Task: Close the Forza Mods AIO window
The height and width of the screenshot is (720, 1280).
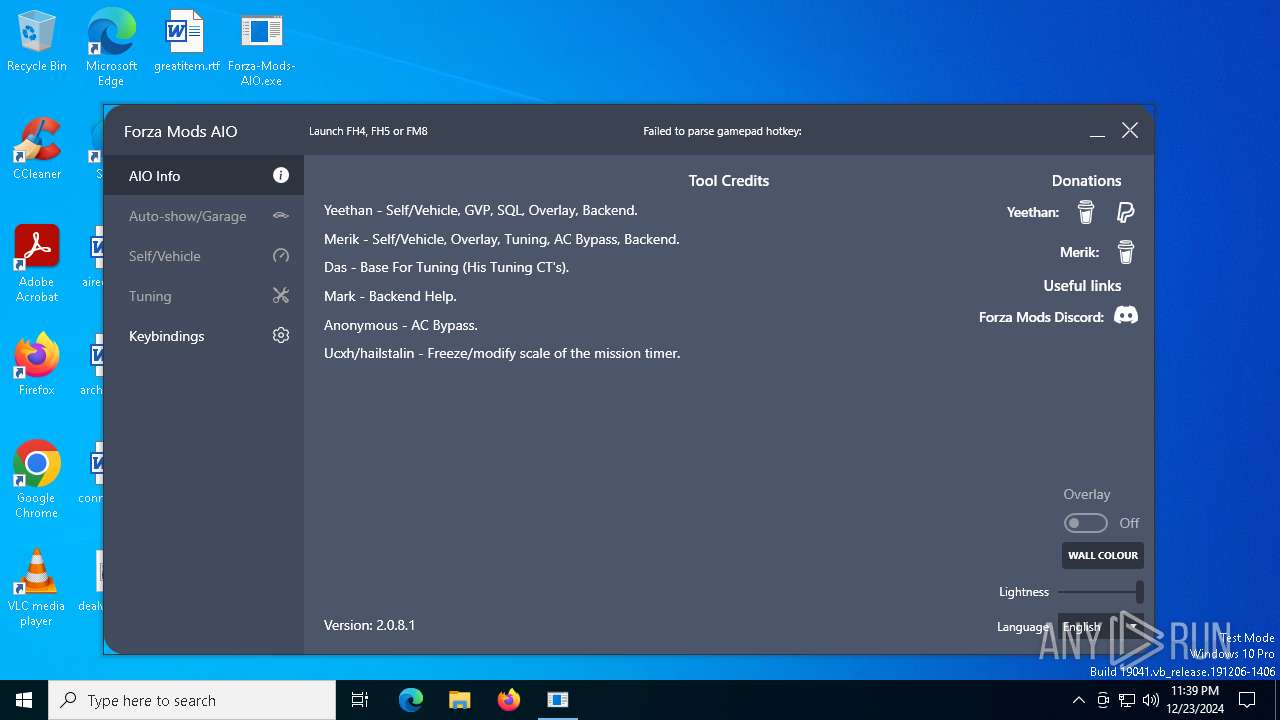Action: tap(1130, 131)
